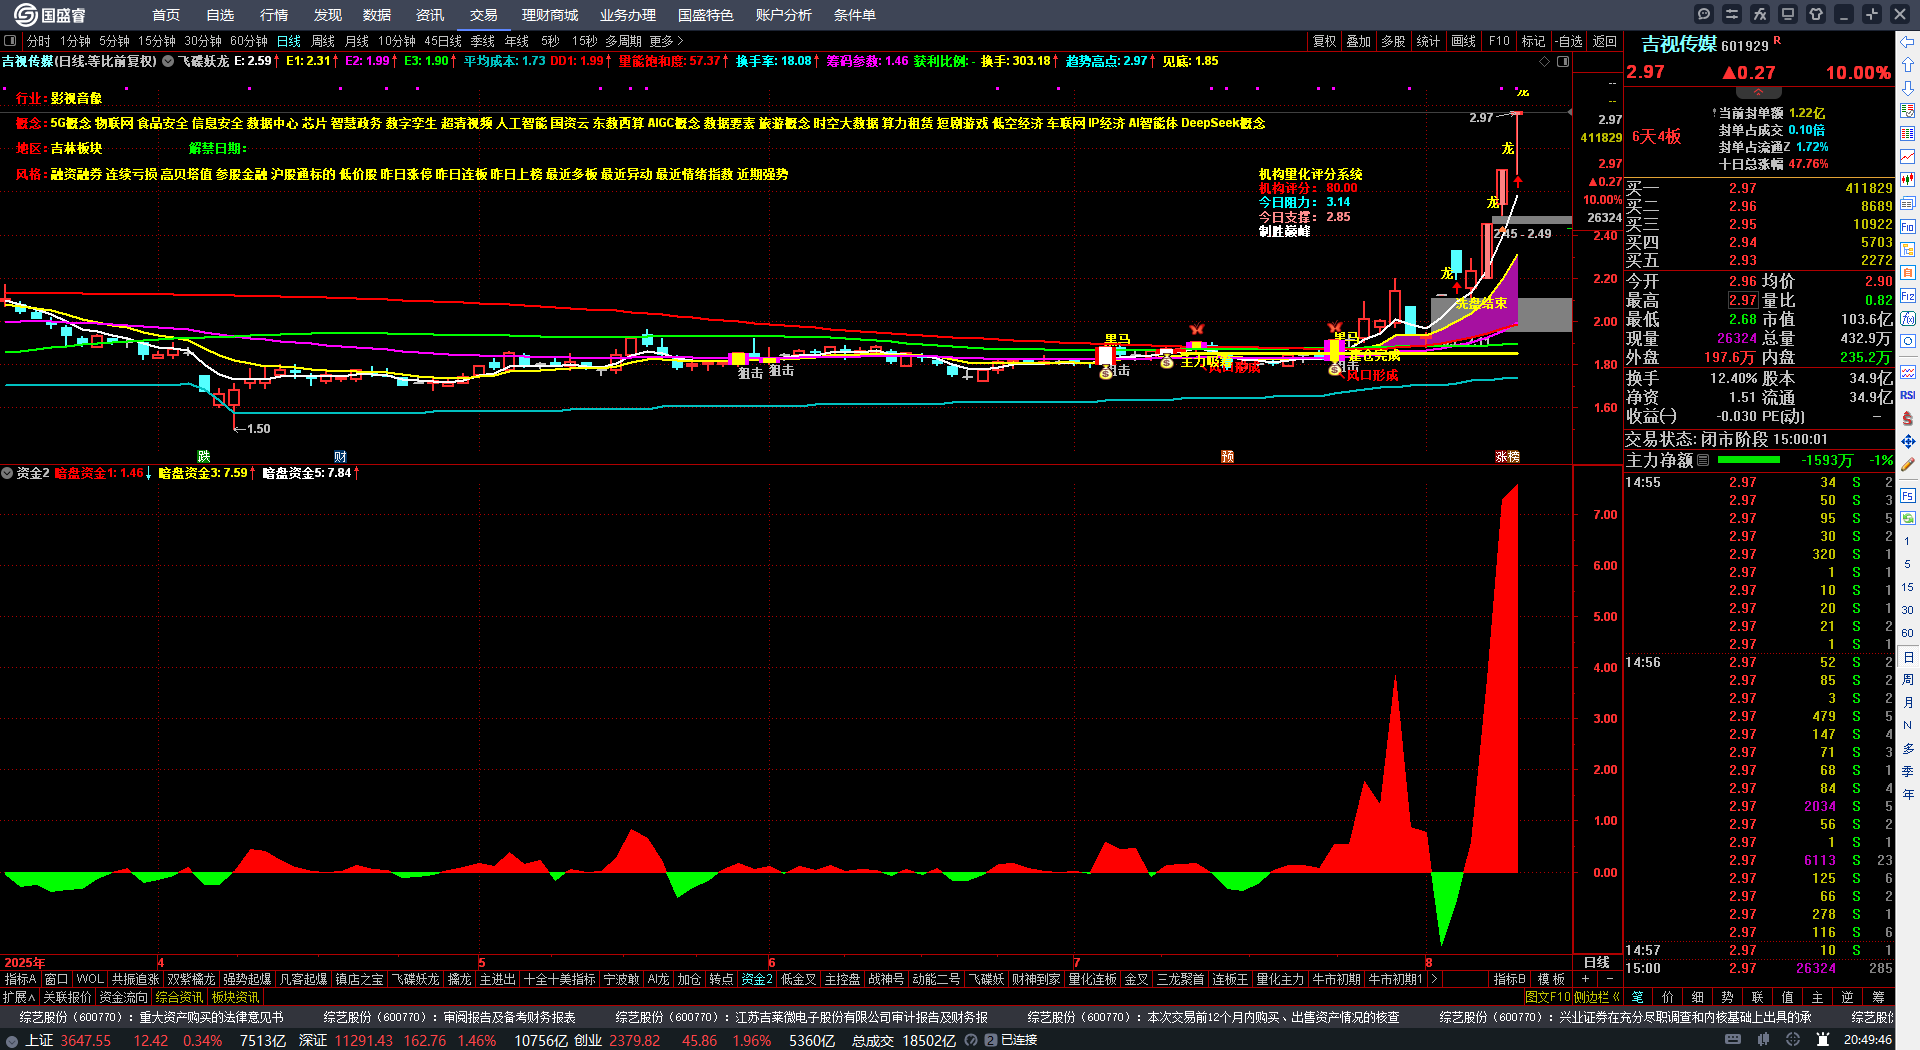Screen dimensions: 1920x1050
Task: Switch to the 日线 daily period
Action: click(288, 41)
